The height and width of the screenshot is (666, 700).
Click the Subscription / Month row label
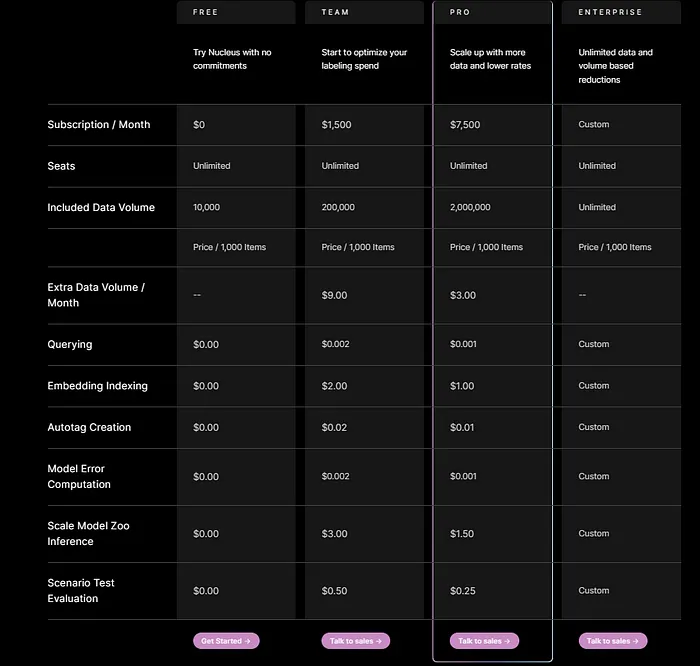(x=99, y=125)
